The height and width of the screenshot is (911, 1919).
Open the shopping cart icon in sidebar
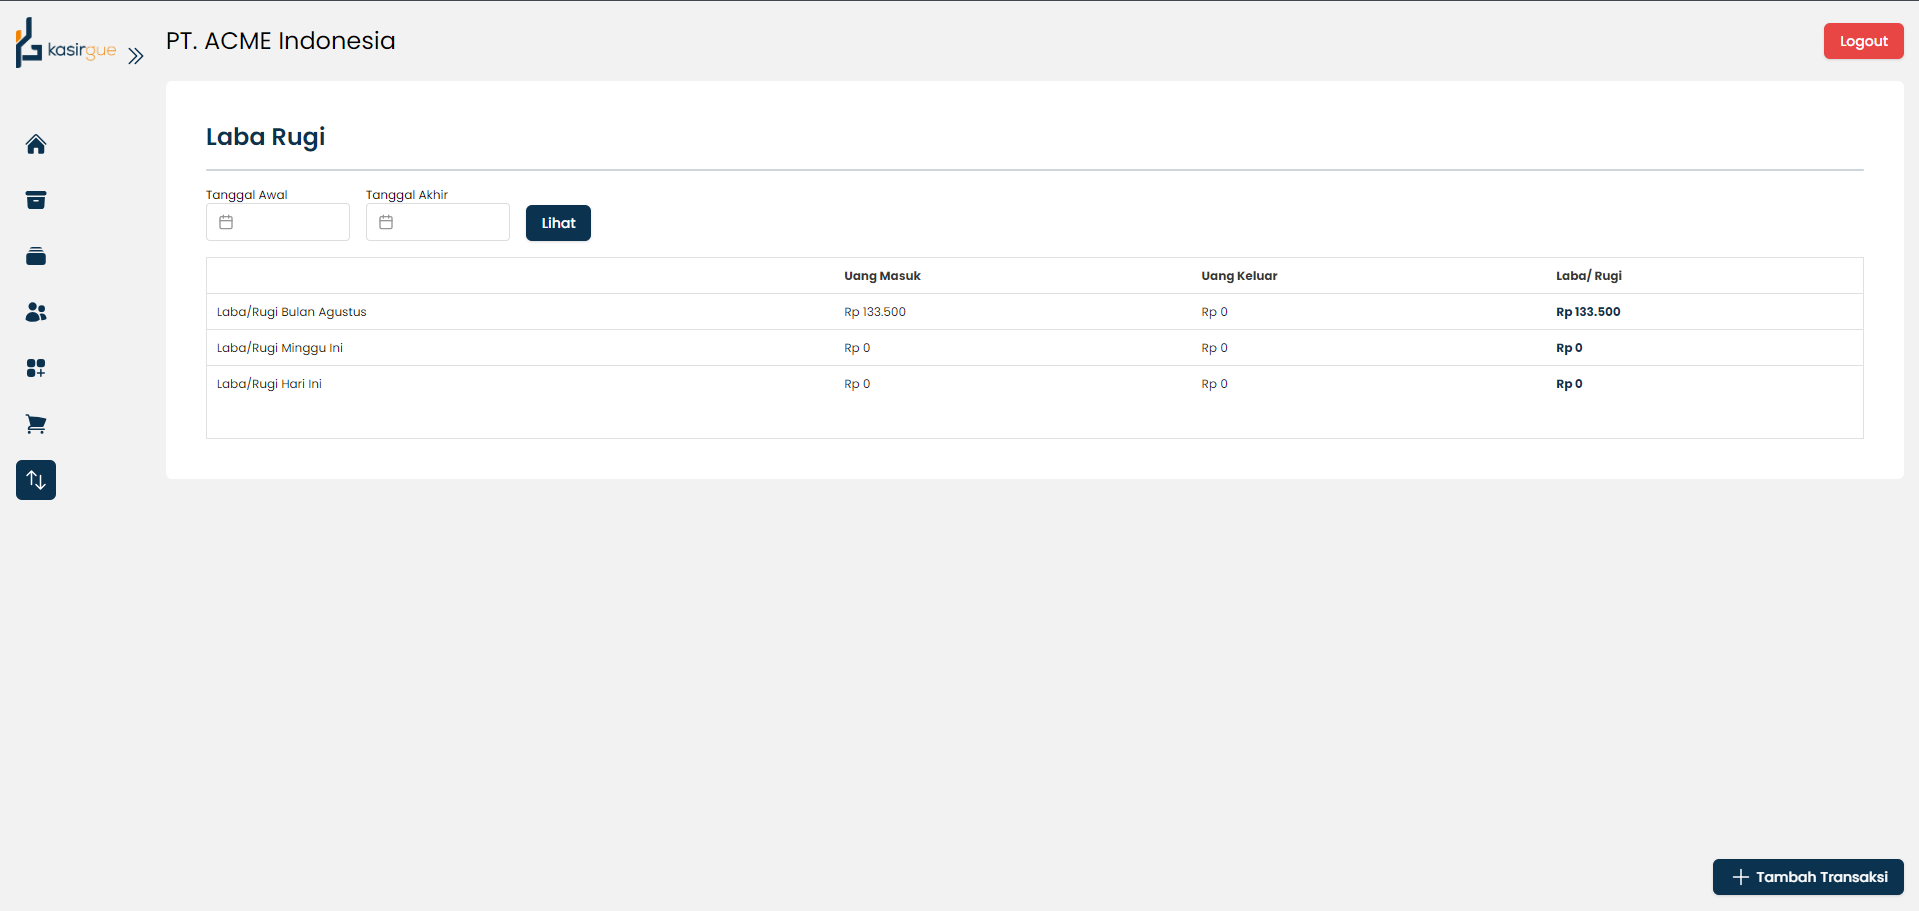coord(36,424)
